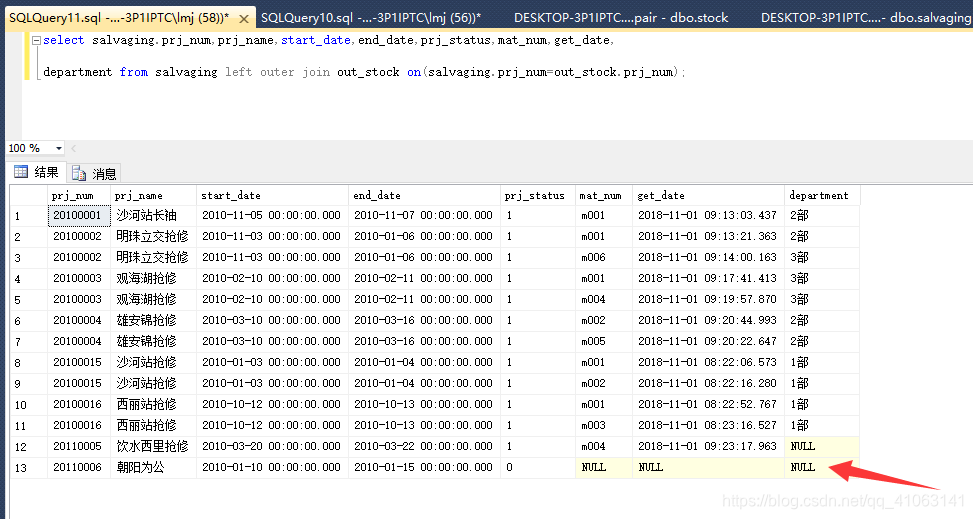Click 沙河站抢修 in row 8
Viewport: 973px width, 519px height.
[153, 363]
